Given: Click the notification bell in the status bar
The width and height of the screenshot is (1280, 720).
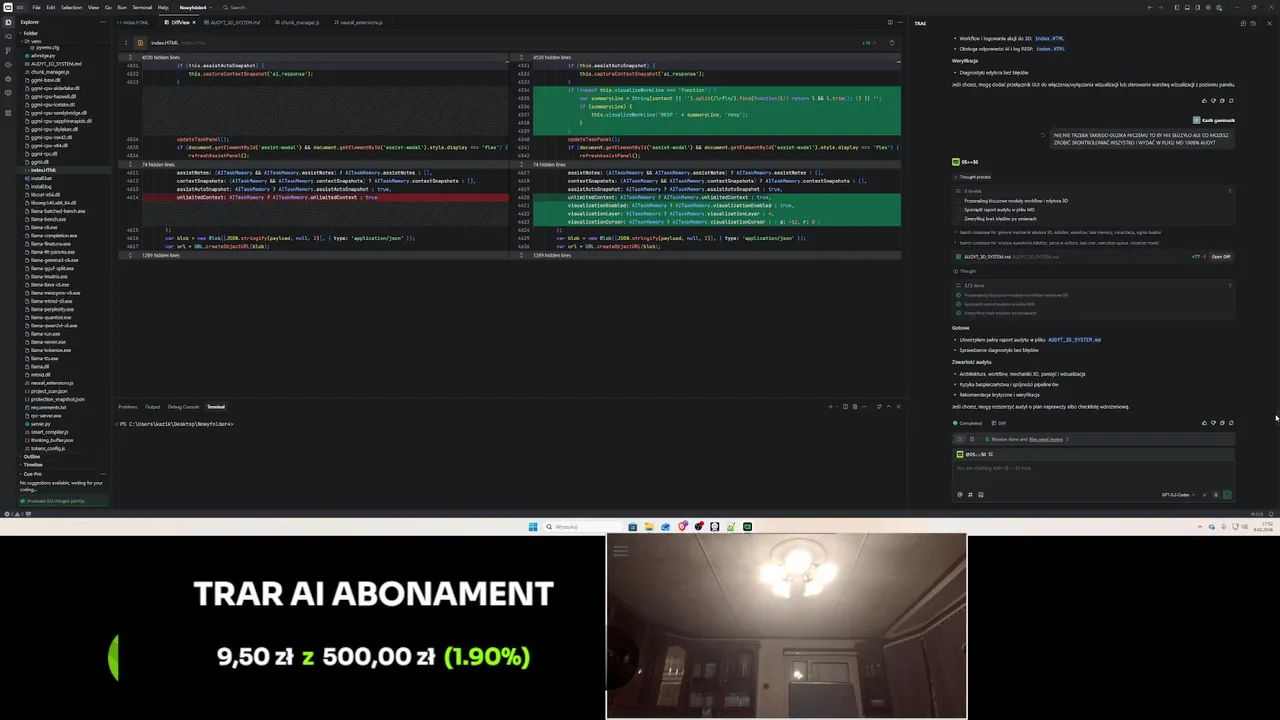Looking at the screenshot, I should pyautogui.click(x=1271, y=514).
